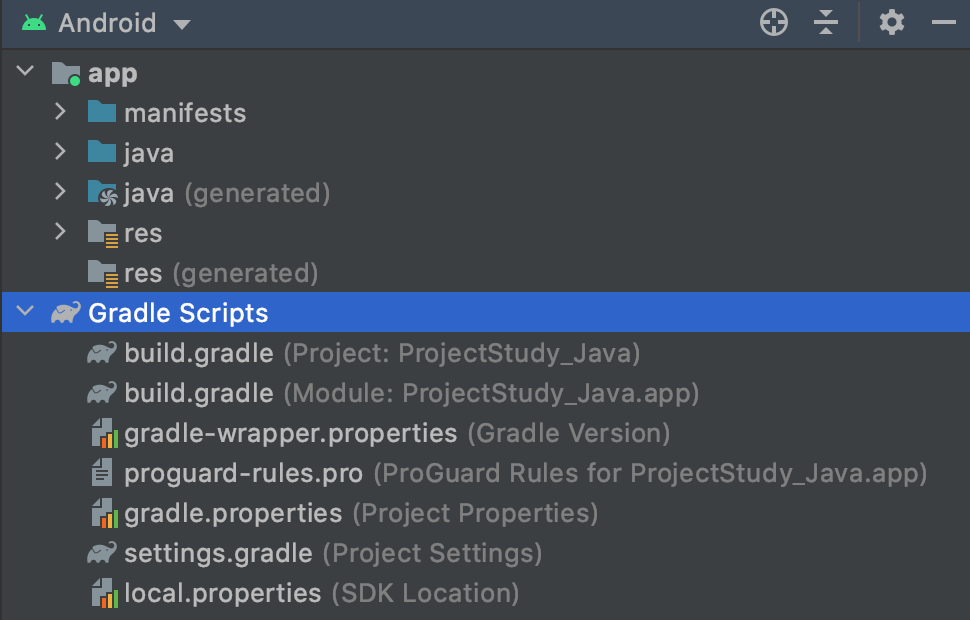This screenshot has height=620, width=970.
Task: Click the app module folder icon
Action: [x=66, y=73]
